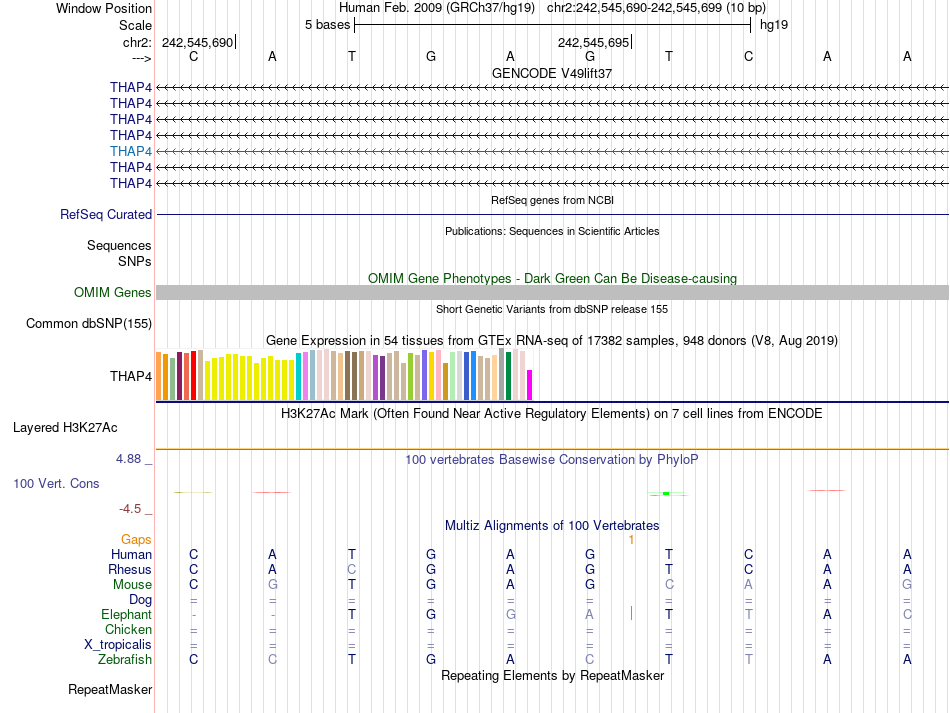Click the 100 Vert. Cons track label
Viewport: 950px width, 713px height.
coord(56,483)
